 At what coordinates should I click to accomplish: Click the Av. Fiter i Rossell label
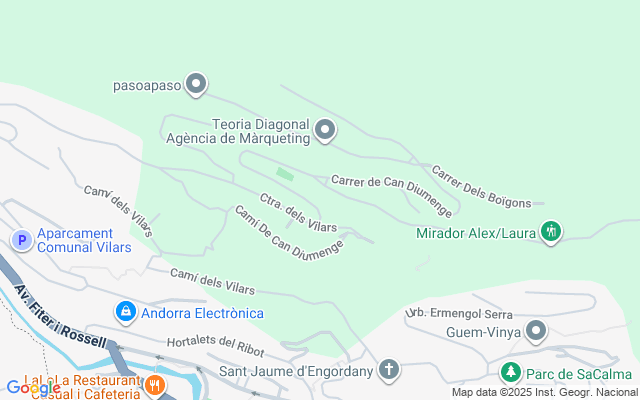pos(60,316)
